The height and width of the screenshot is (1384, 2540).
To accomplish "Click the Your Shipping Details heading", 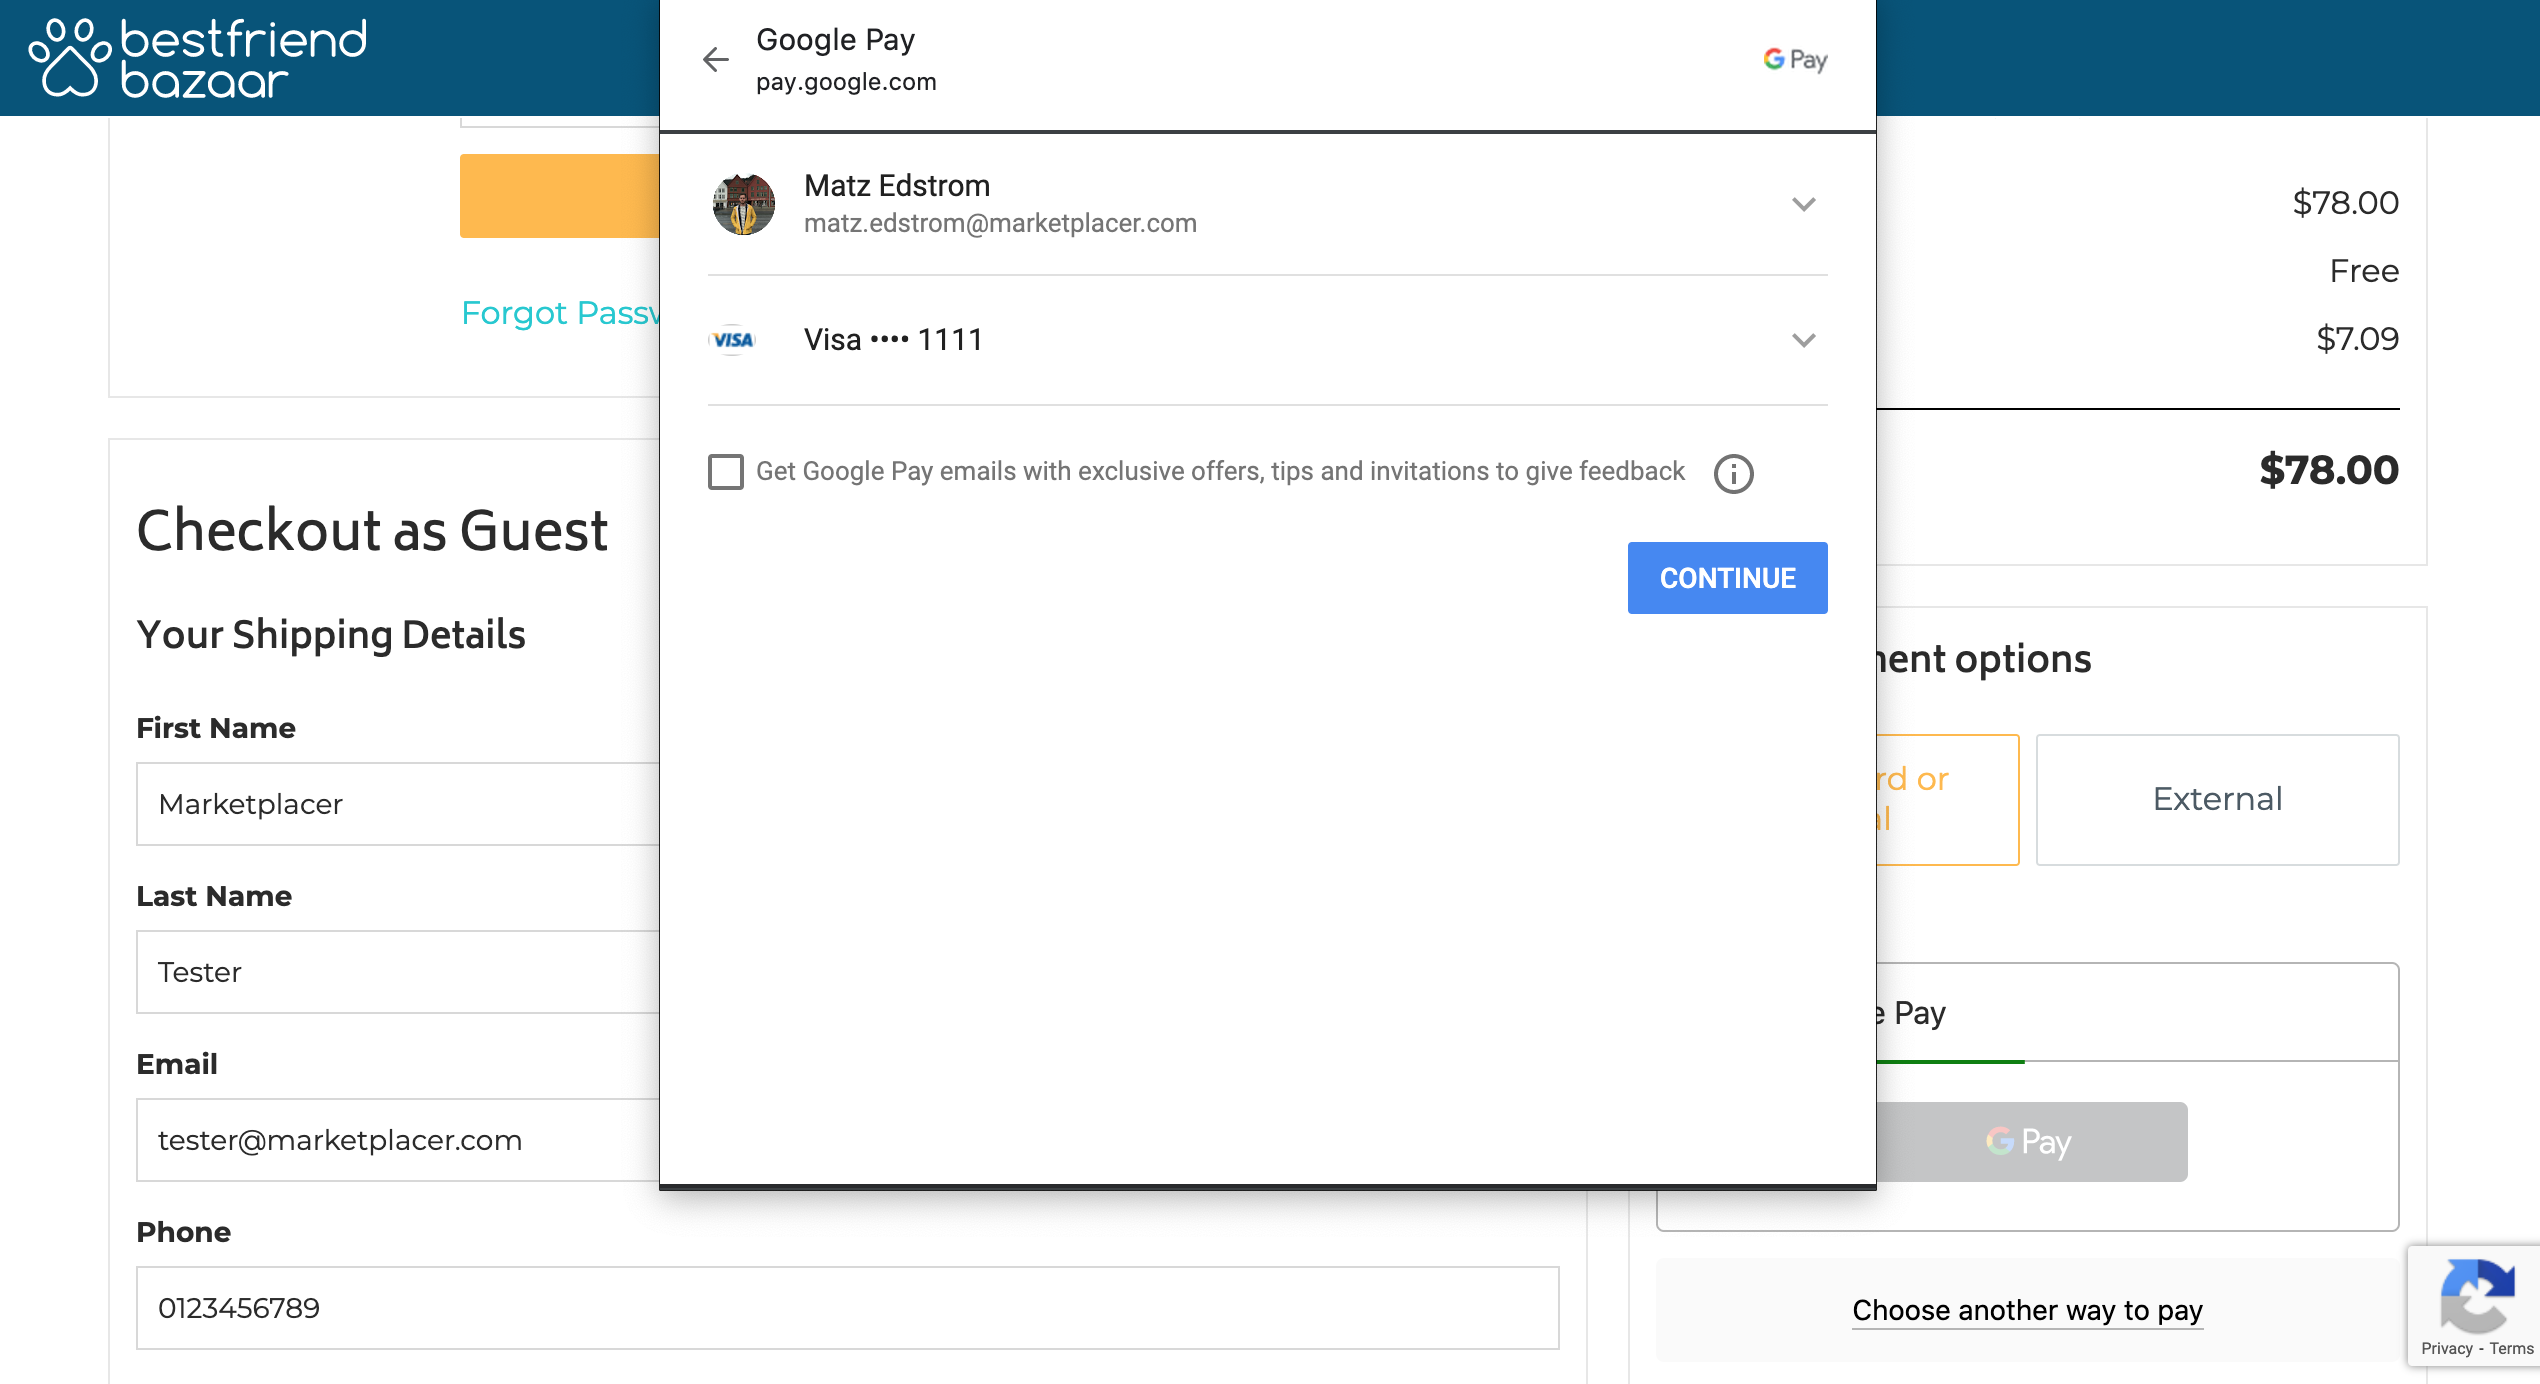I will 331,635.
